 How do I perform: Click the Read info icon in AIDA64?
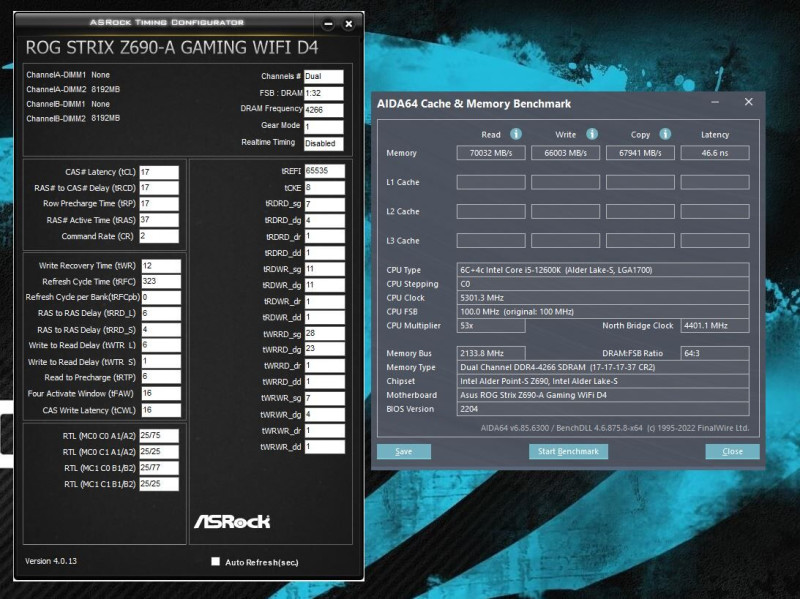tap(516, 134)
